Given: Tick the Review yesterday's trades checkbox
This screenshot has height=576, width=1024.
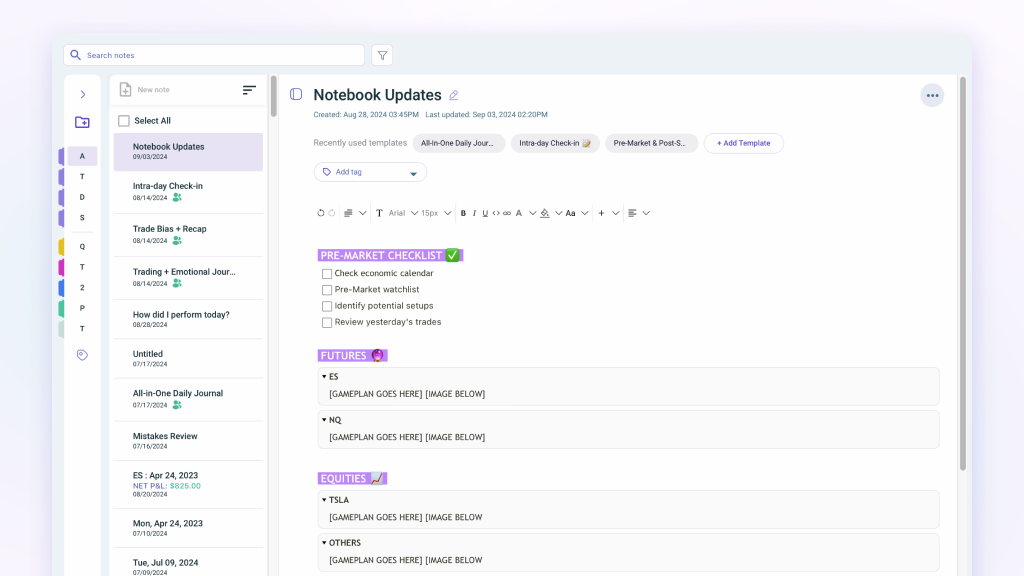Looking at the screenshot, I should 327,323.
